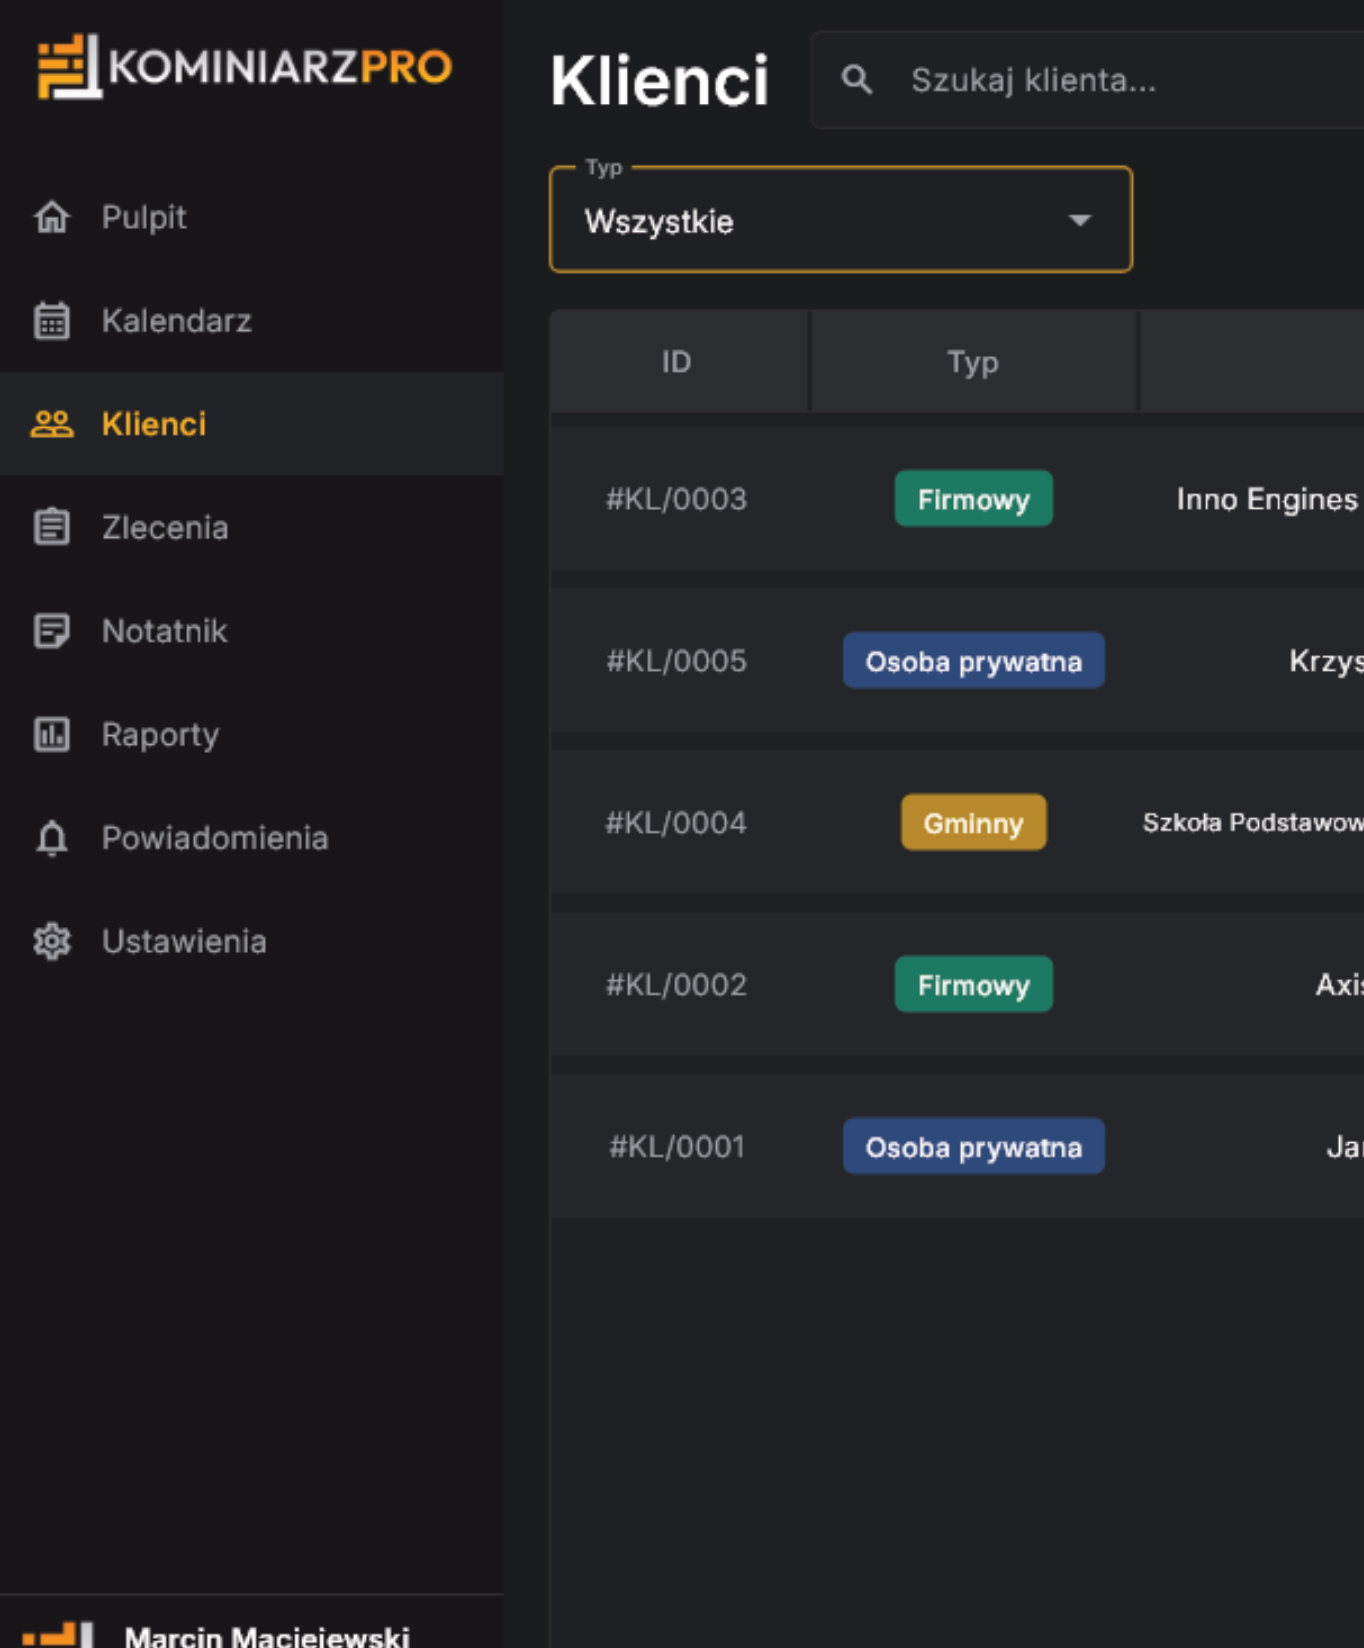Click the Raporty chart icon
The width and height of the screenshot is (1364, 1648).
[52, 734]
